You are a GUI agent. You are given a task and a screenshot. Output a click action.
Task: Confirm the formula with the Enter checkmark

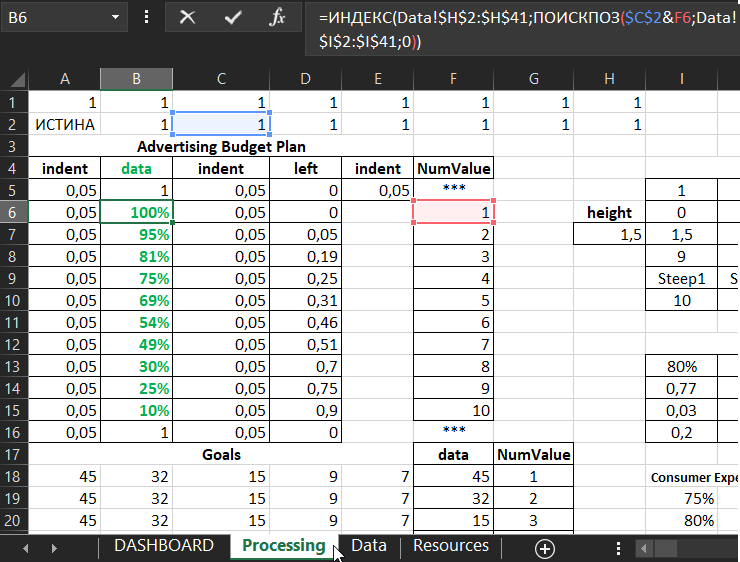[x=233, y=18]
